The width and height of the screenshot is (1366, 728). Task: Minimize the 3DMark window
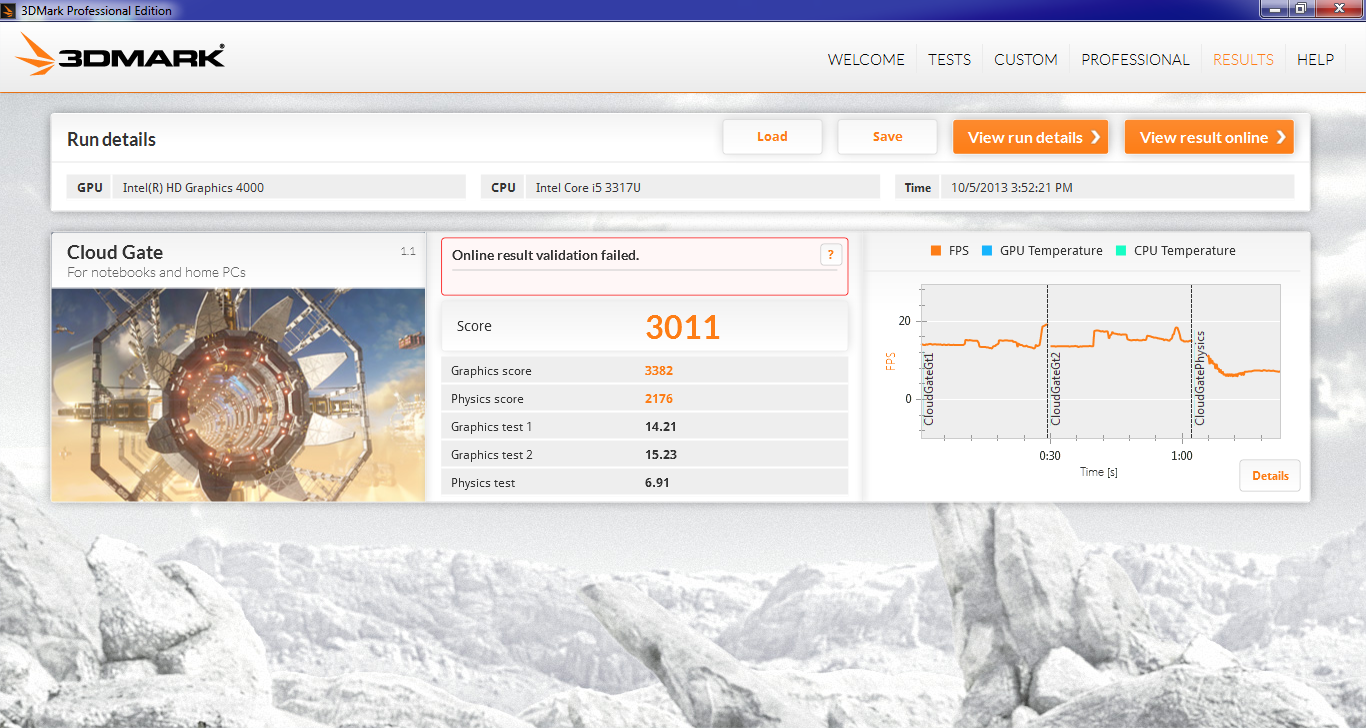tap(1274, 9)
